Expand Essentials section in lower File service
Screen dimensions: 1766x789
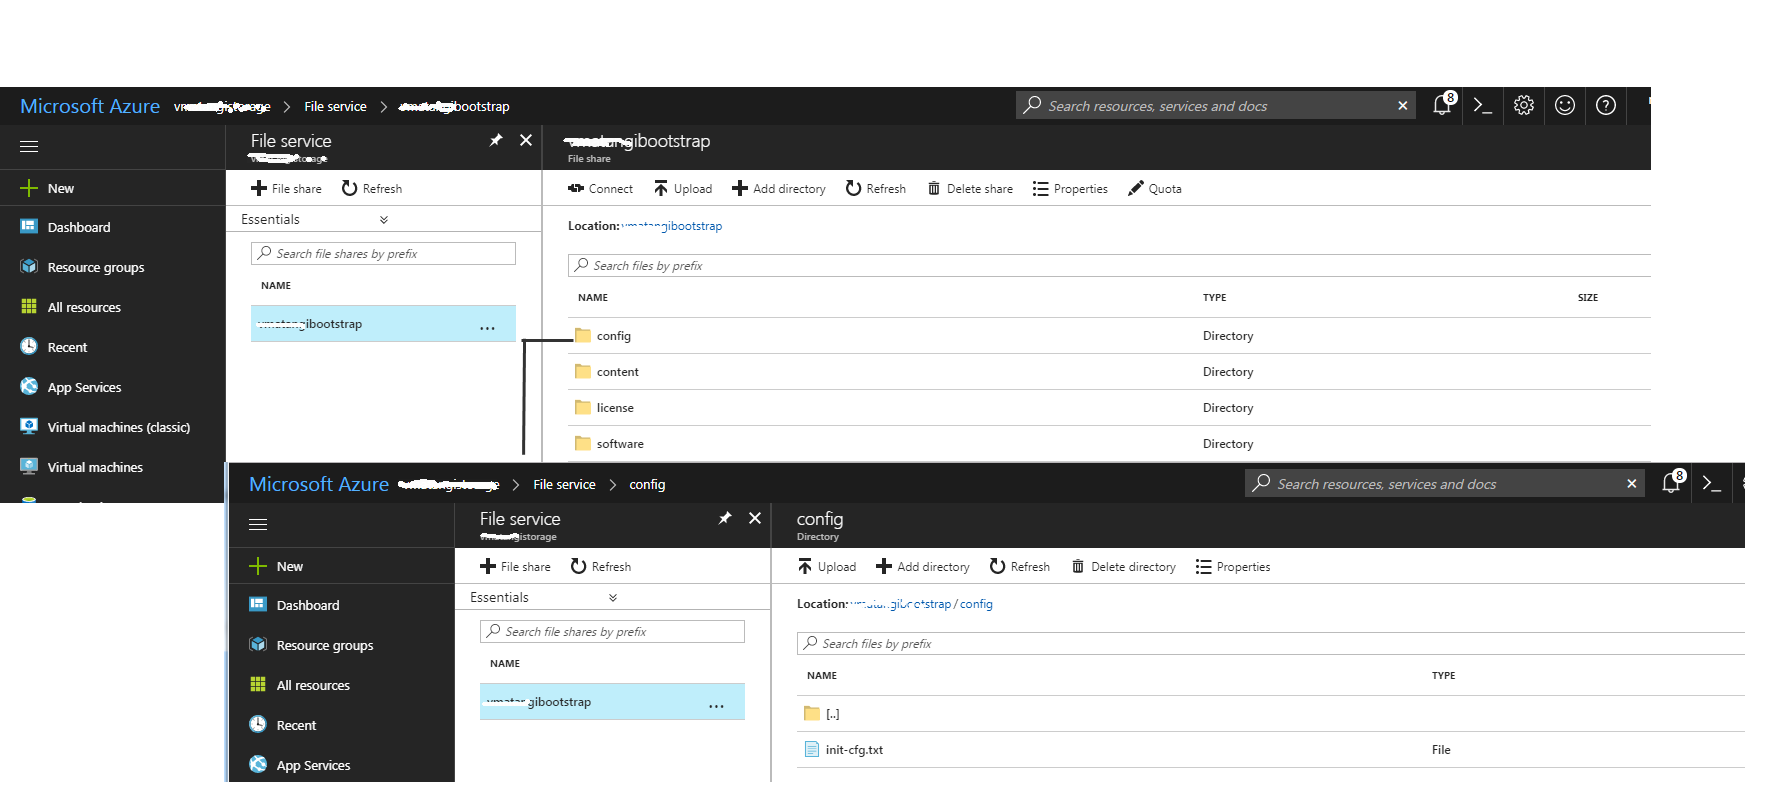coord(613,598)
